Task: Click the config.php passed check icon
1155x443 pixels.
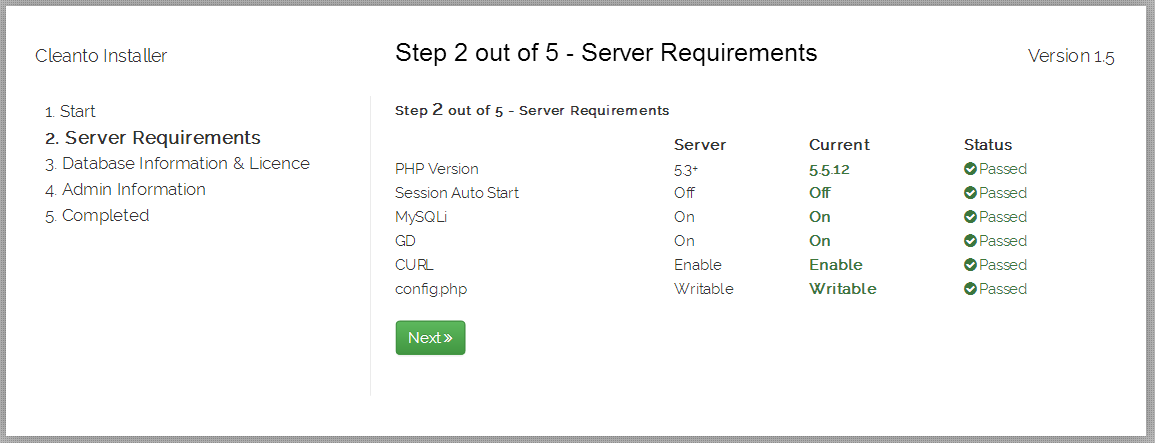Action: [x=970, y=289]
